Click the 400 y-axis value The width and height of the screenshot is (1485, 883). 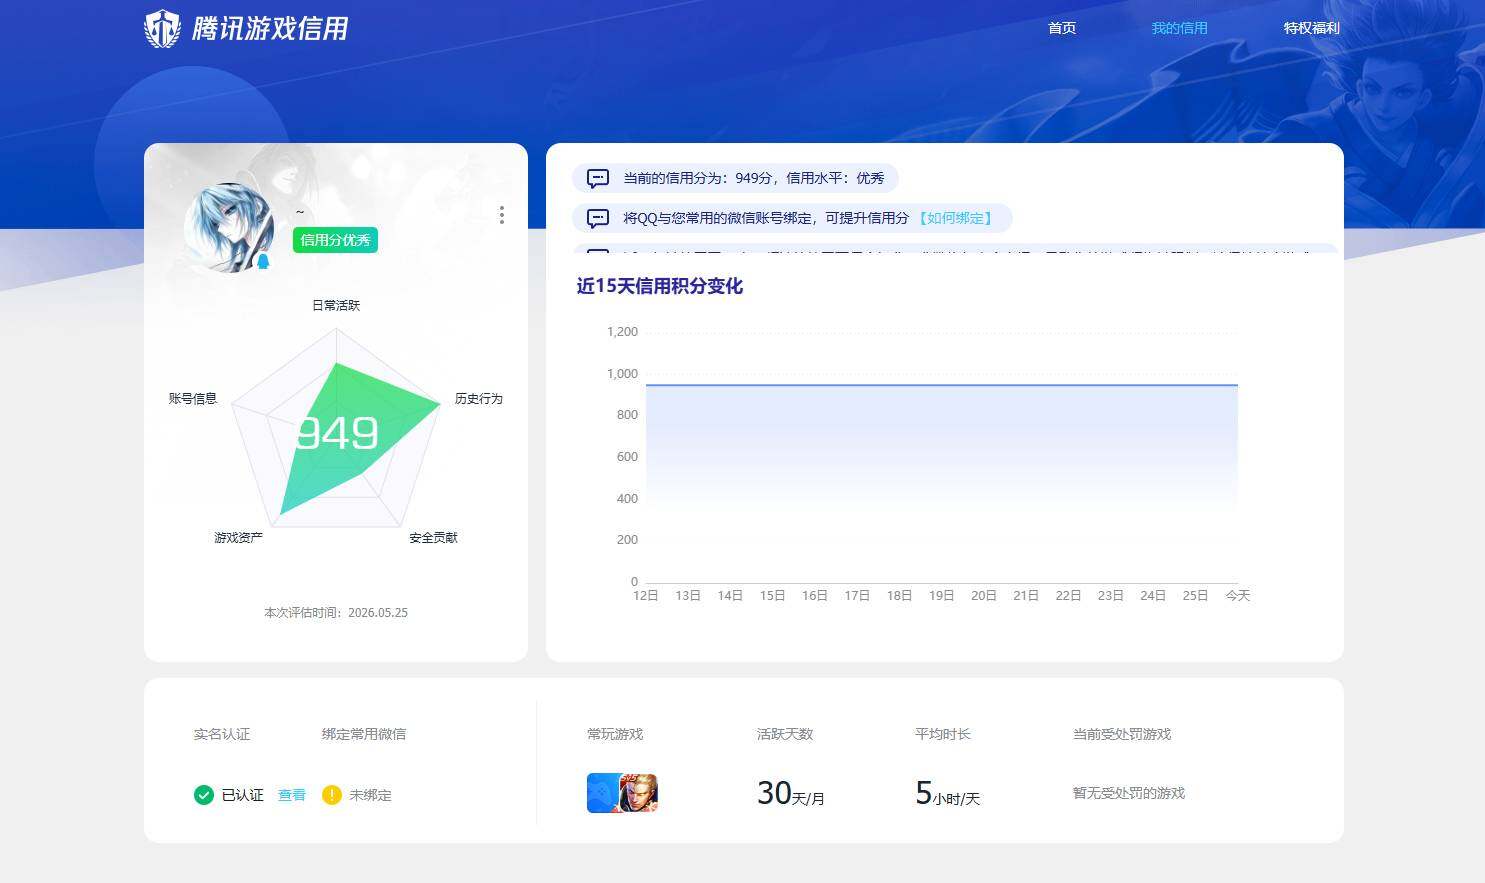pyautogui.click(x=627, y=498)
